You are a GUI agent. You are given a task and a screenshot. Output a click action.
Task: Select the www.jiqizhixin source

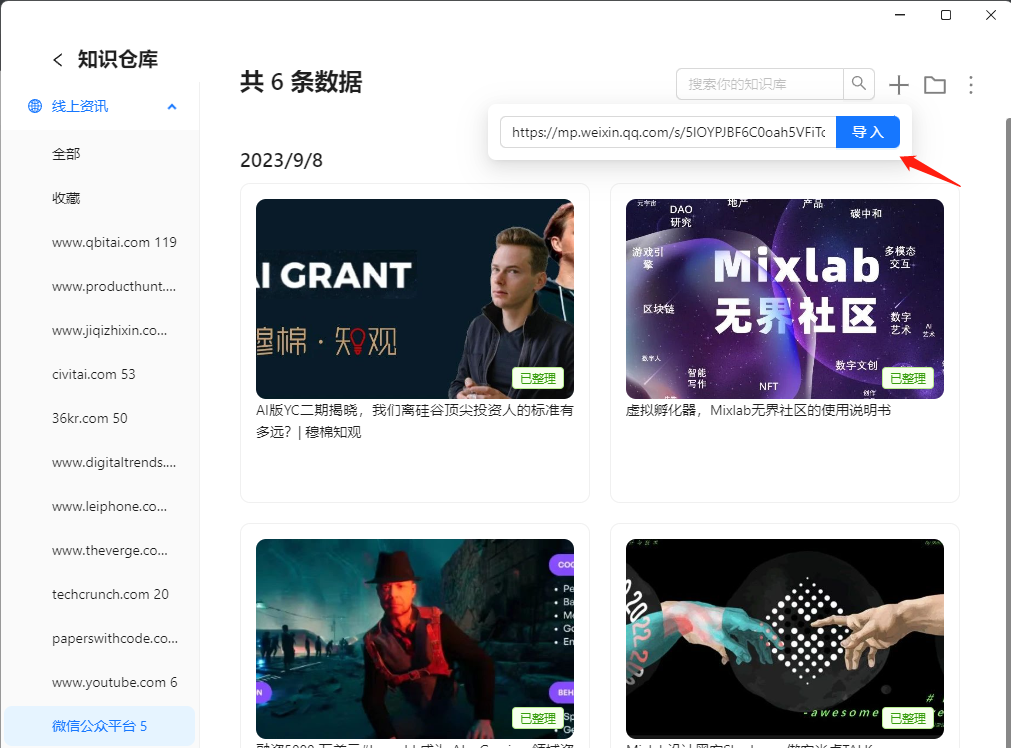[x=110, y=330]
